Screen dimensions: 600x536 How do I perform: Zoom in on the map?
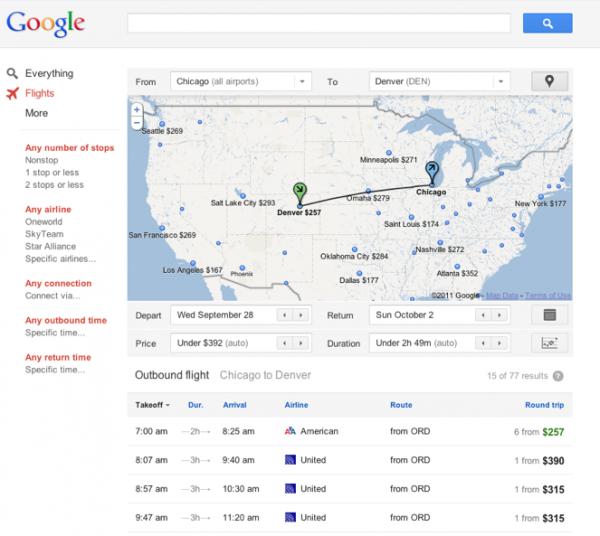pos(137,110)
